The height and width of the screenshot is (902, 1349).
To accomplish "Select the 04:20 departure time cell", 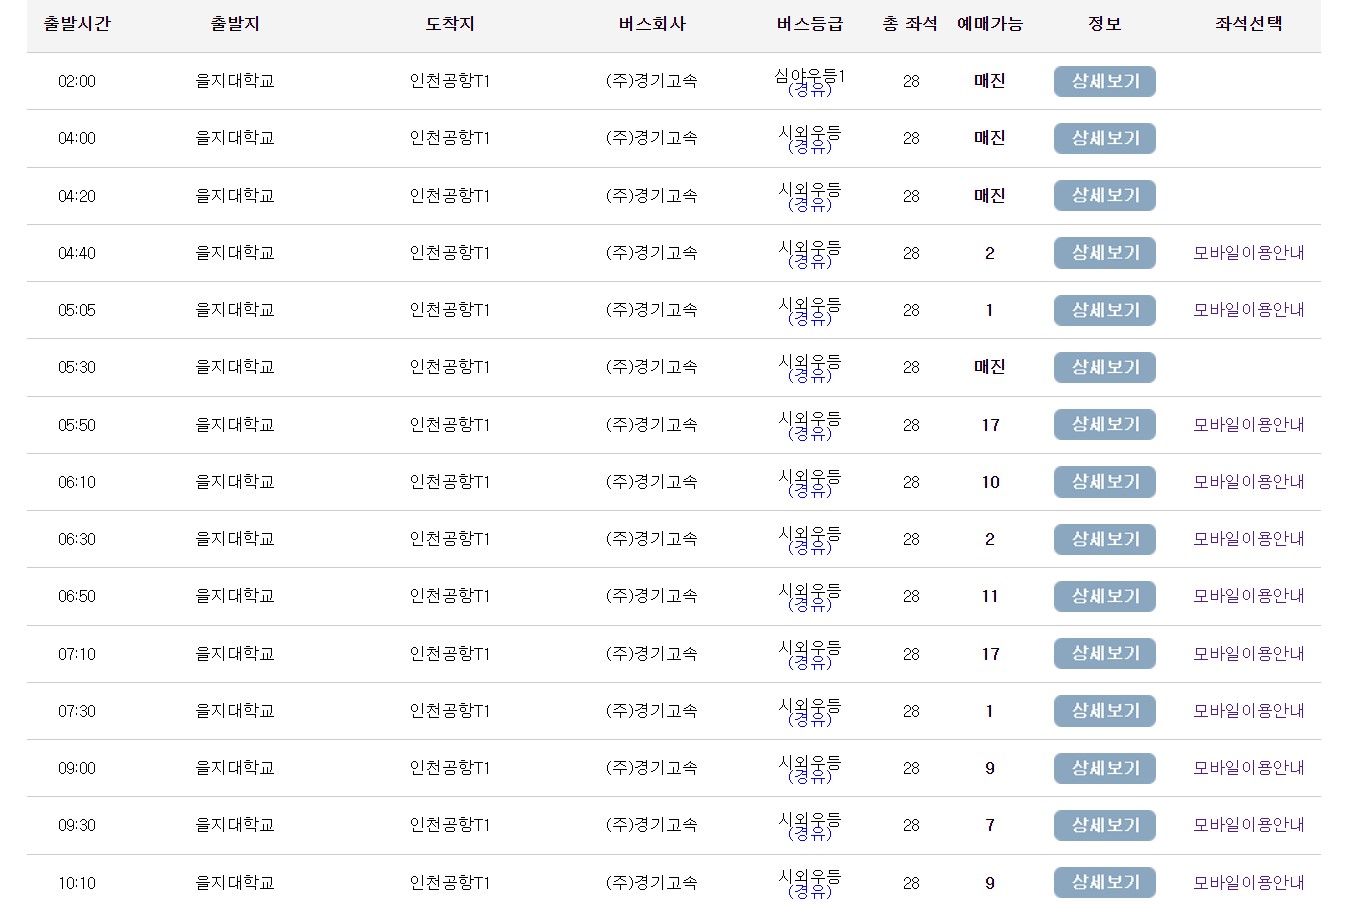I will point(77,196).
